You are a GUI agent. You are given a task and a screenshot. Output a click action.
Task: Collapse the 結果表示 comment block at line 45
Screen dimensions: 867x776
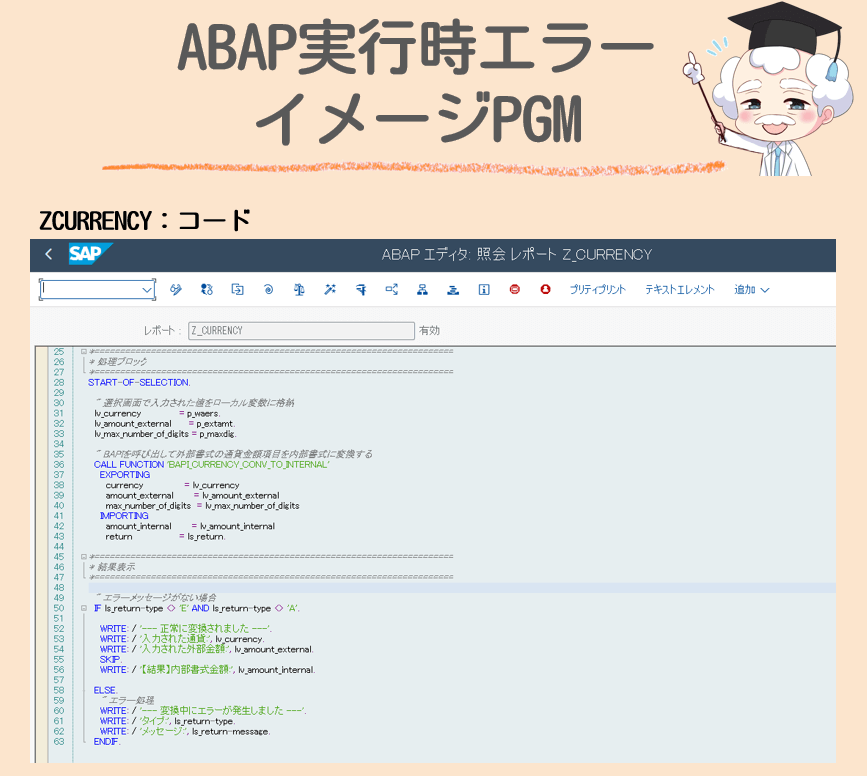84,556
